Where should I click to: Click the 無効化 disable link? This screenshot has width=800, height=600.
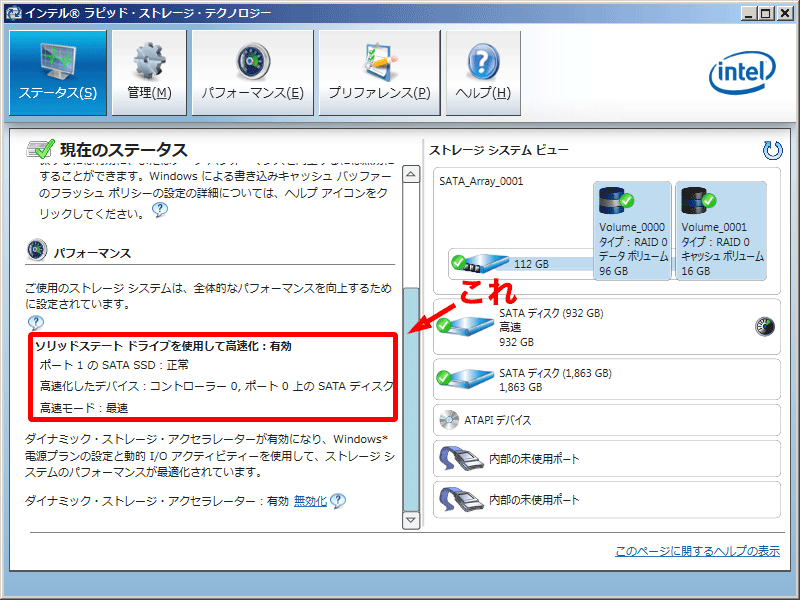(310, 501)
